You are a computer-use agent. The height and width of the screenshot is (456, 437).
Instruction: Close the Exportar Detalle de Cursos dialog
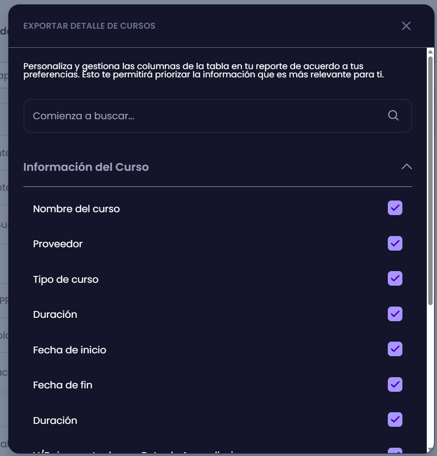pos(406,26)
